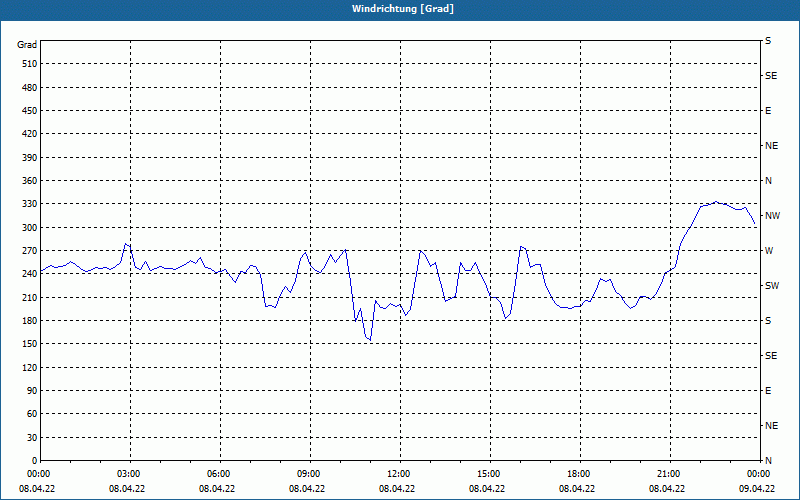Image resolution: width=800 pixels, height=500 pixels.
Task: Select the 120 value on the left axis
Action: tap(30, 367)
